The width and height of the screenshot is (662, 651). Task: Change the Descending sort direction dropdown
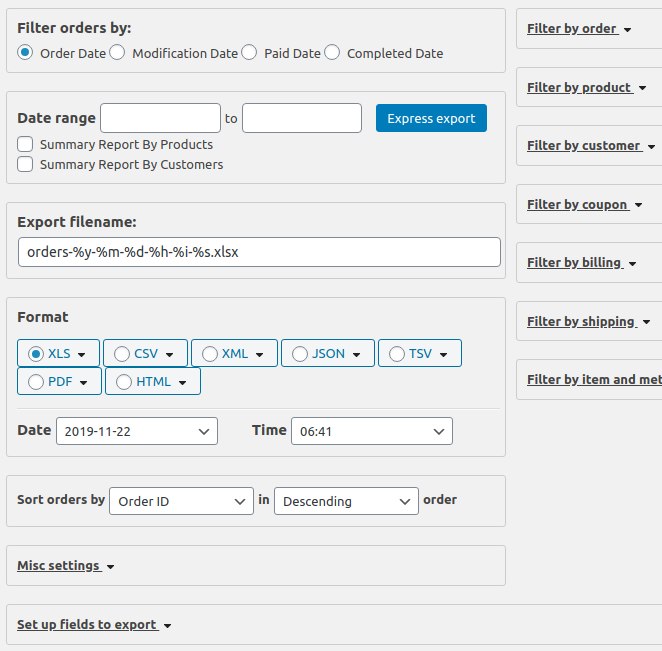pyautogui.click(x=346, y=501)
